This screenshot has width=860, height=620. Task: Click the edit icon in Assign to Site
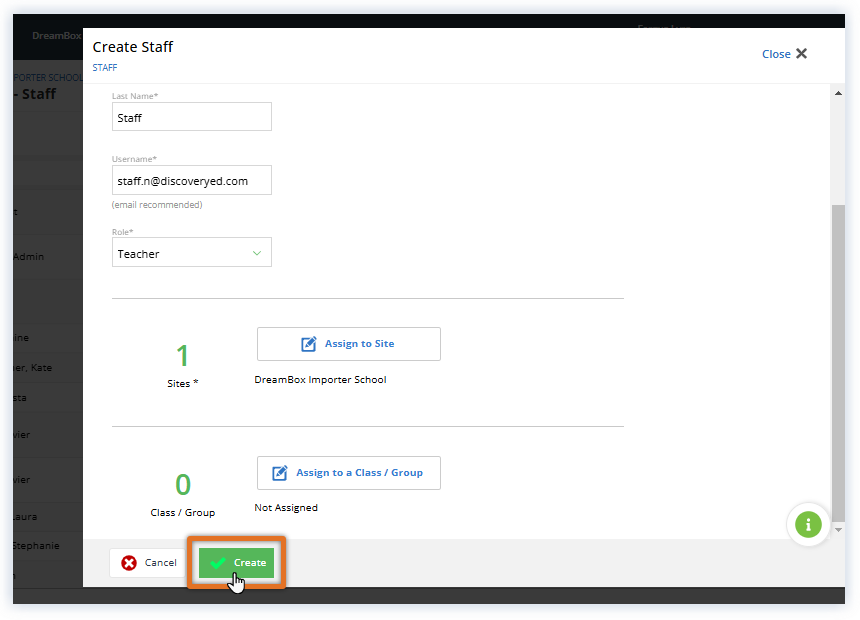(x=309, y=344)
